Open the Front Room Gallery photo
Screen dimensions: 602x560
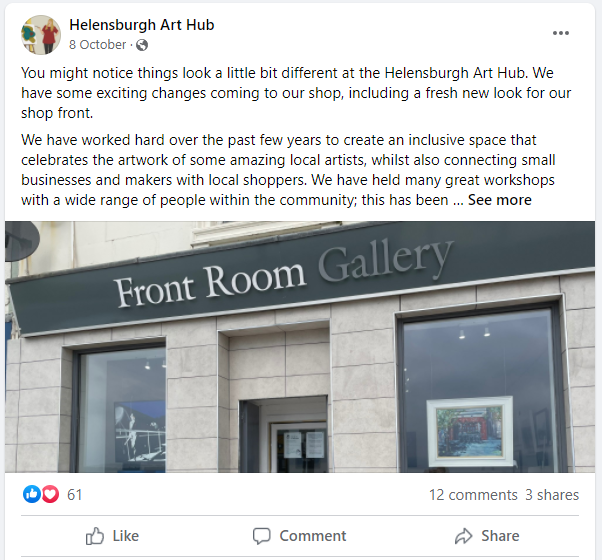[x=300, y=347]
